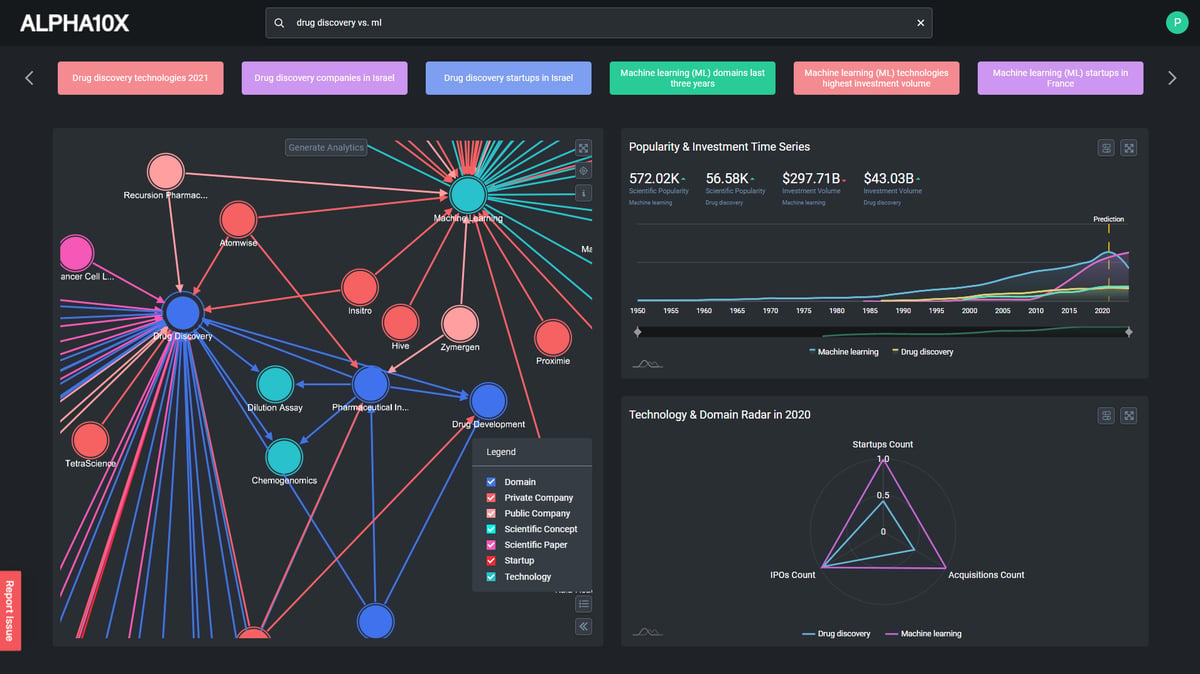Click the timeline range slider right handle
Image resolution: width=1200 pixels, height=674 pixels.
pos(1129,332)
